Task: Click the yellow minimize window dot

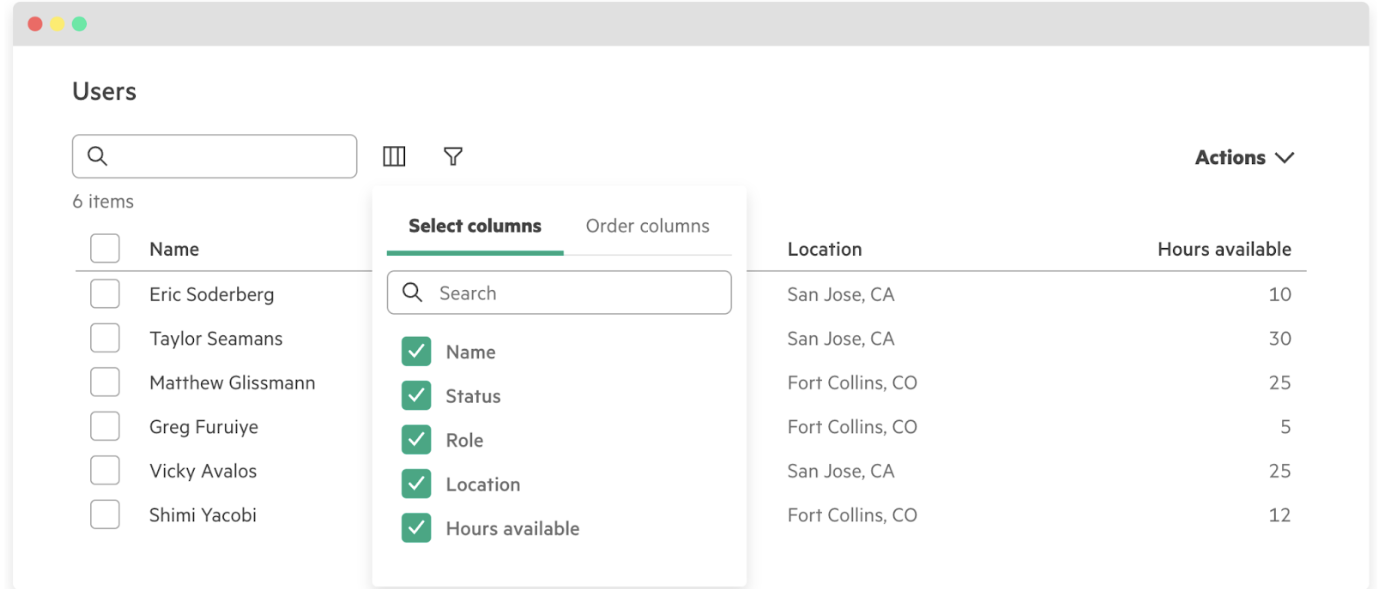Action: coord(57,24)
